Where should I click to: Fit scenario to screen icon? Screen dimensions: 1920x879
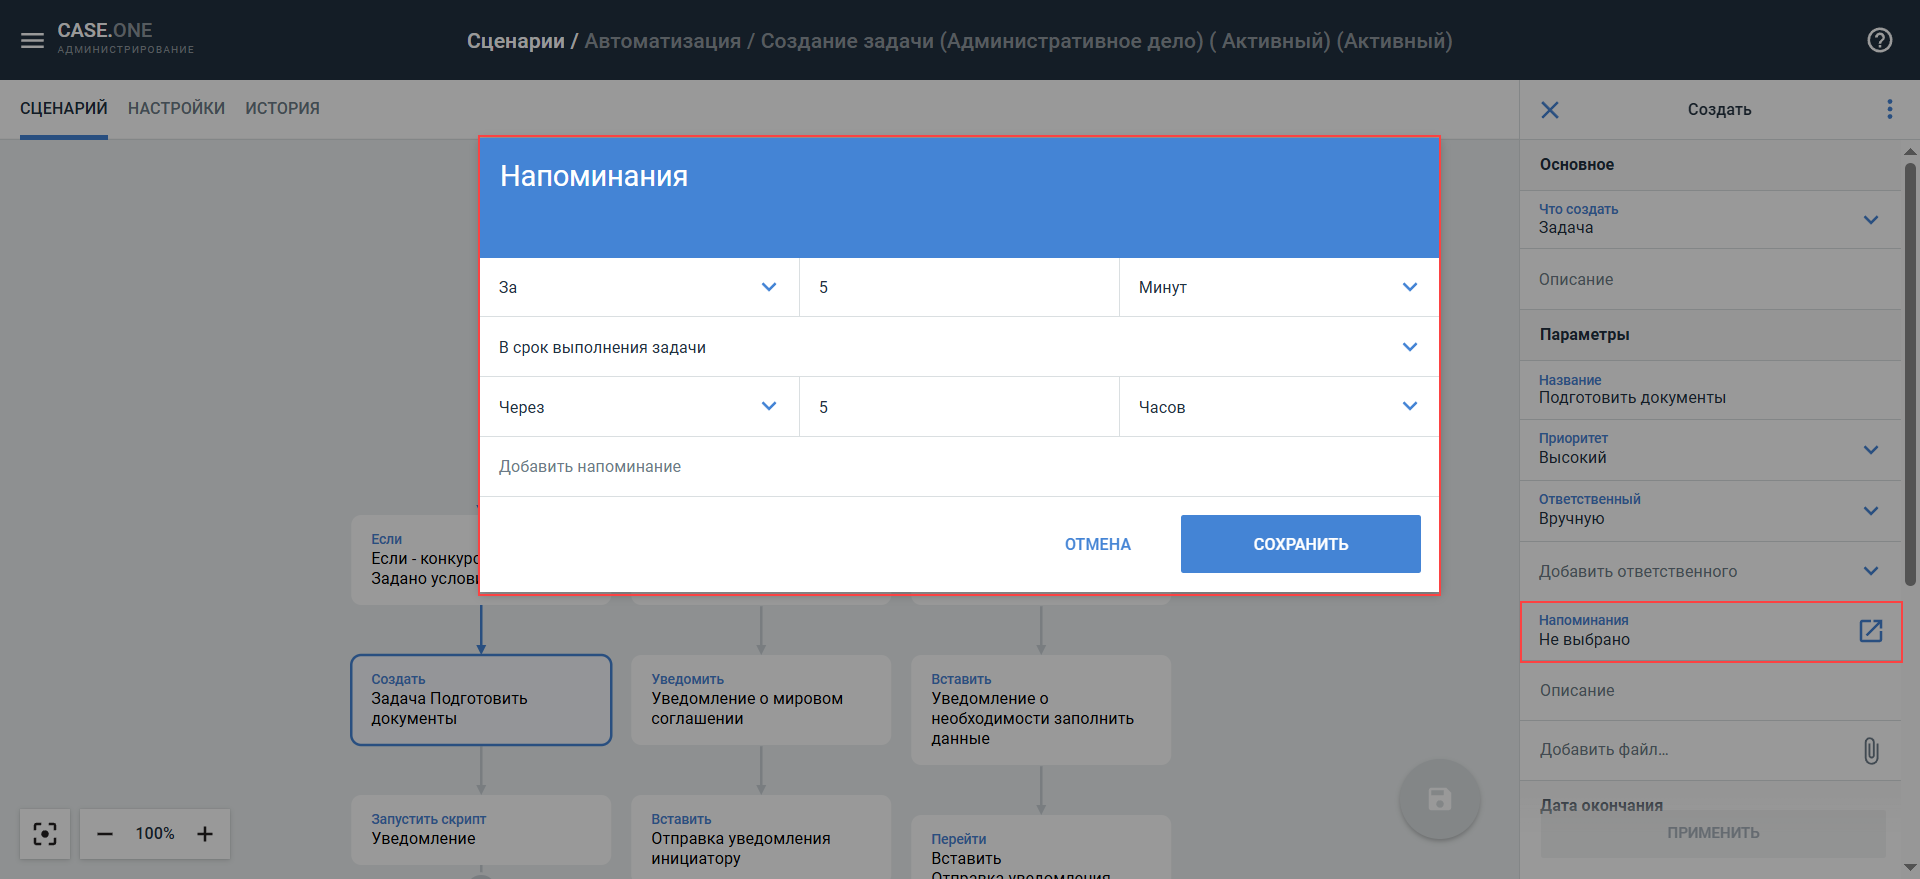45,834
